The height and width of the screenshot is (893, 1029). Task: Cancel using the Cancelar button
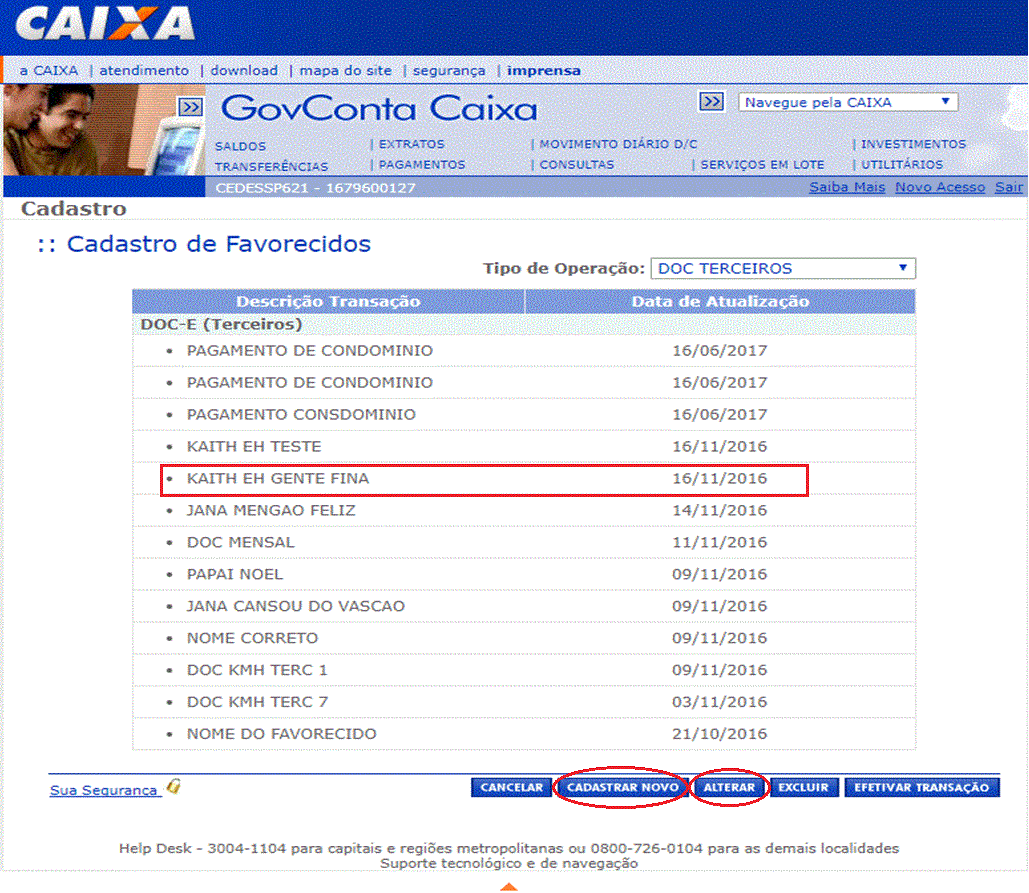pyautogui.click(x=511, y=788)
